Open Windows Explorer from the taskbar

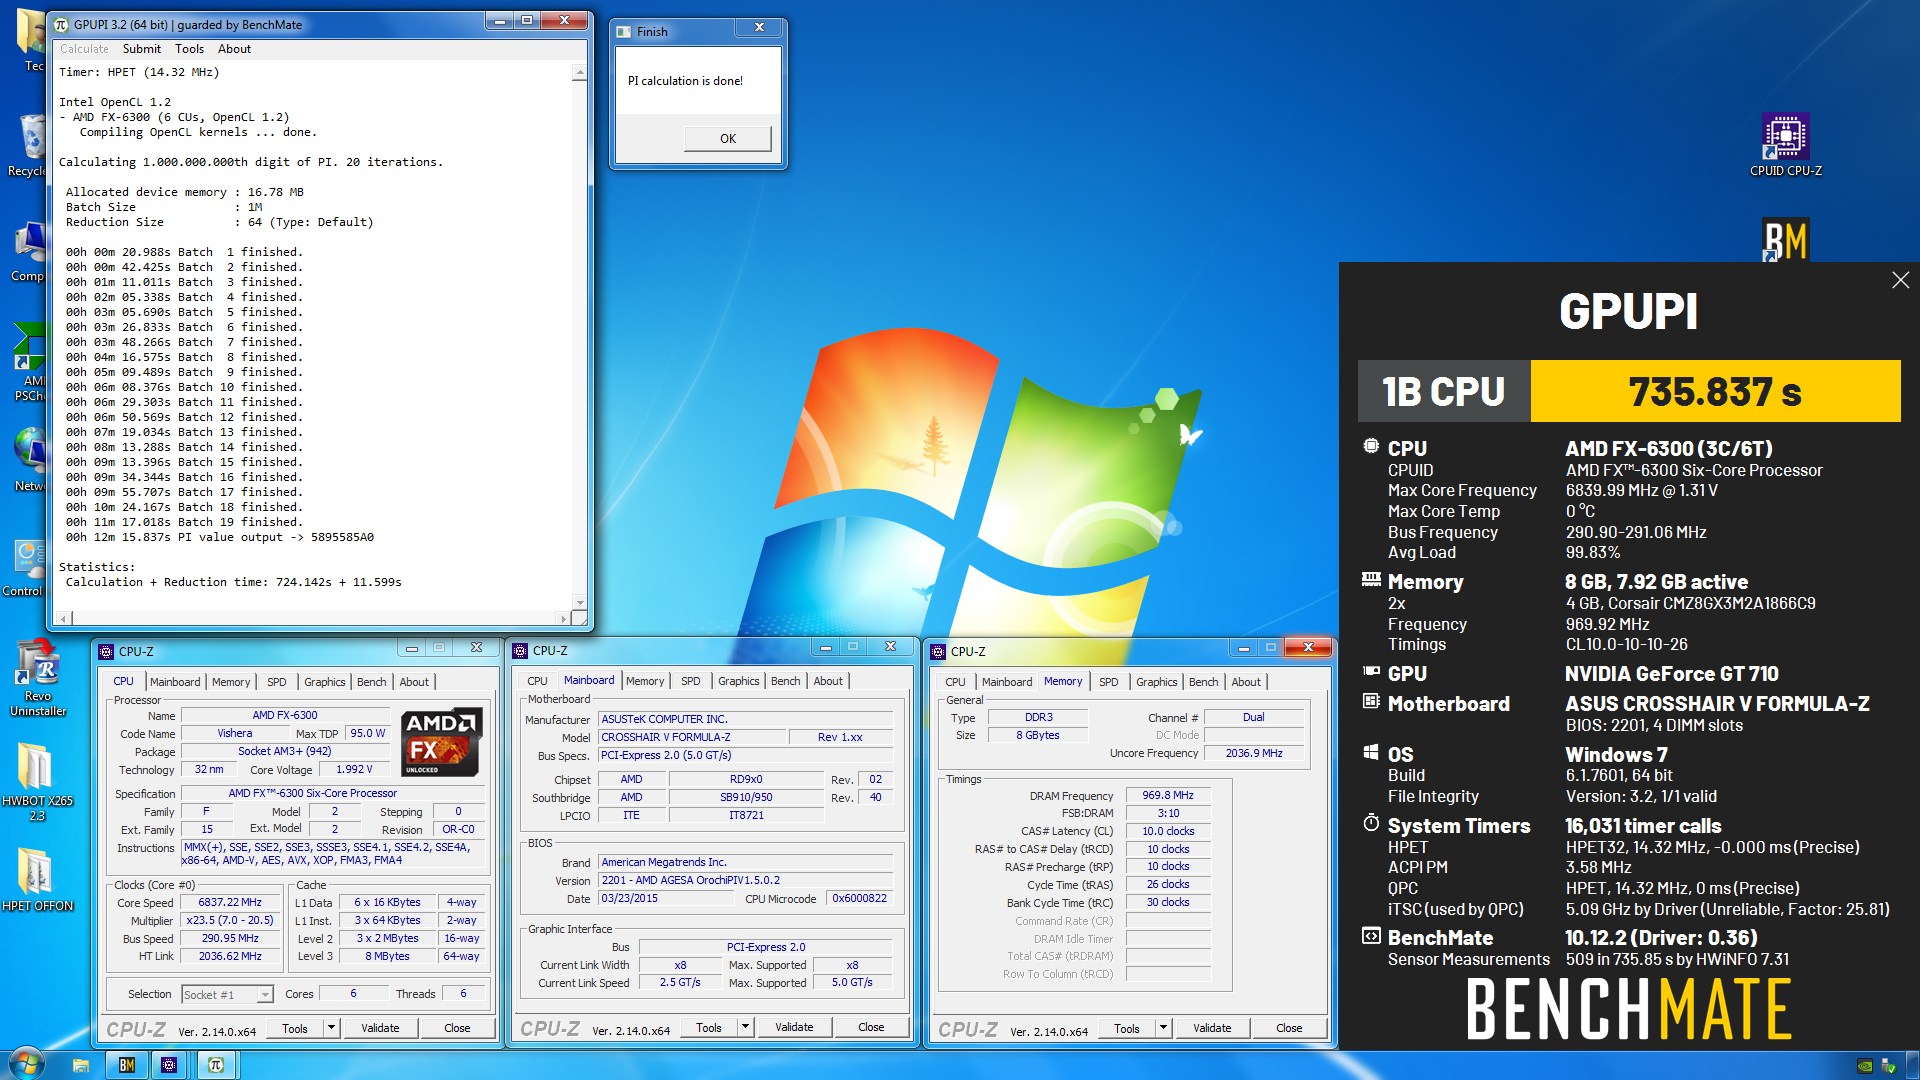81,1065
